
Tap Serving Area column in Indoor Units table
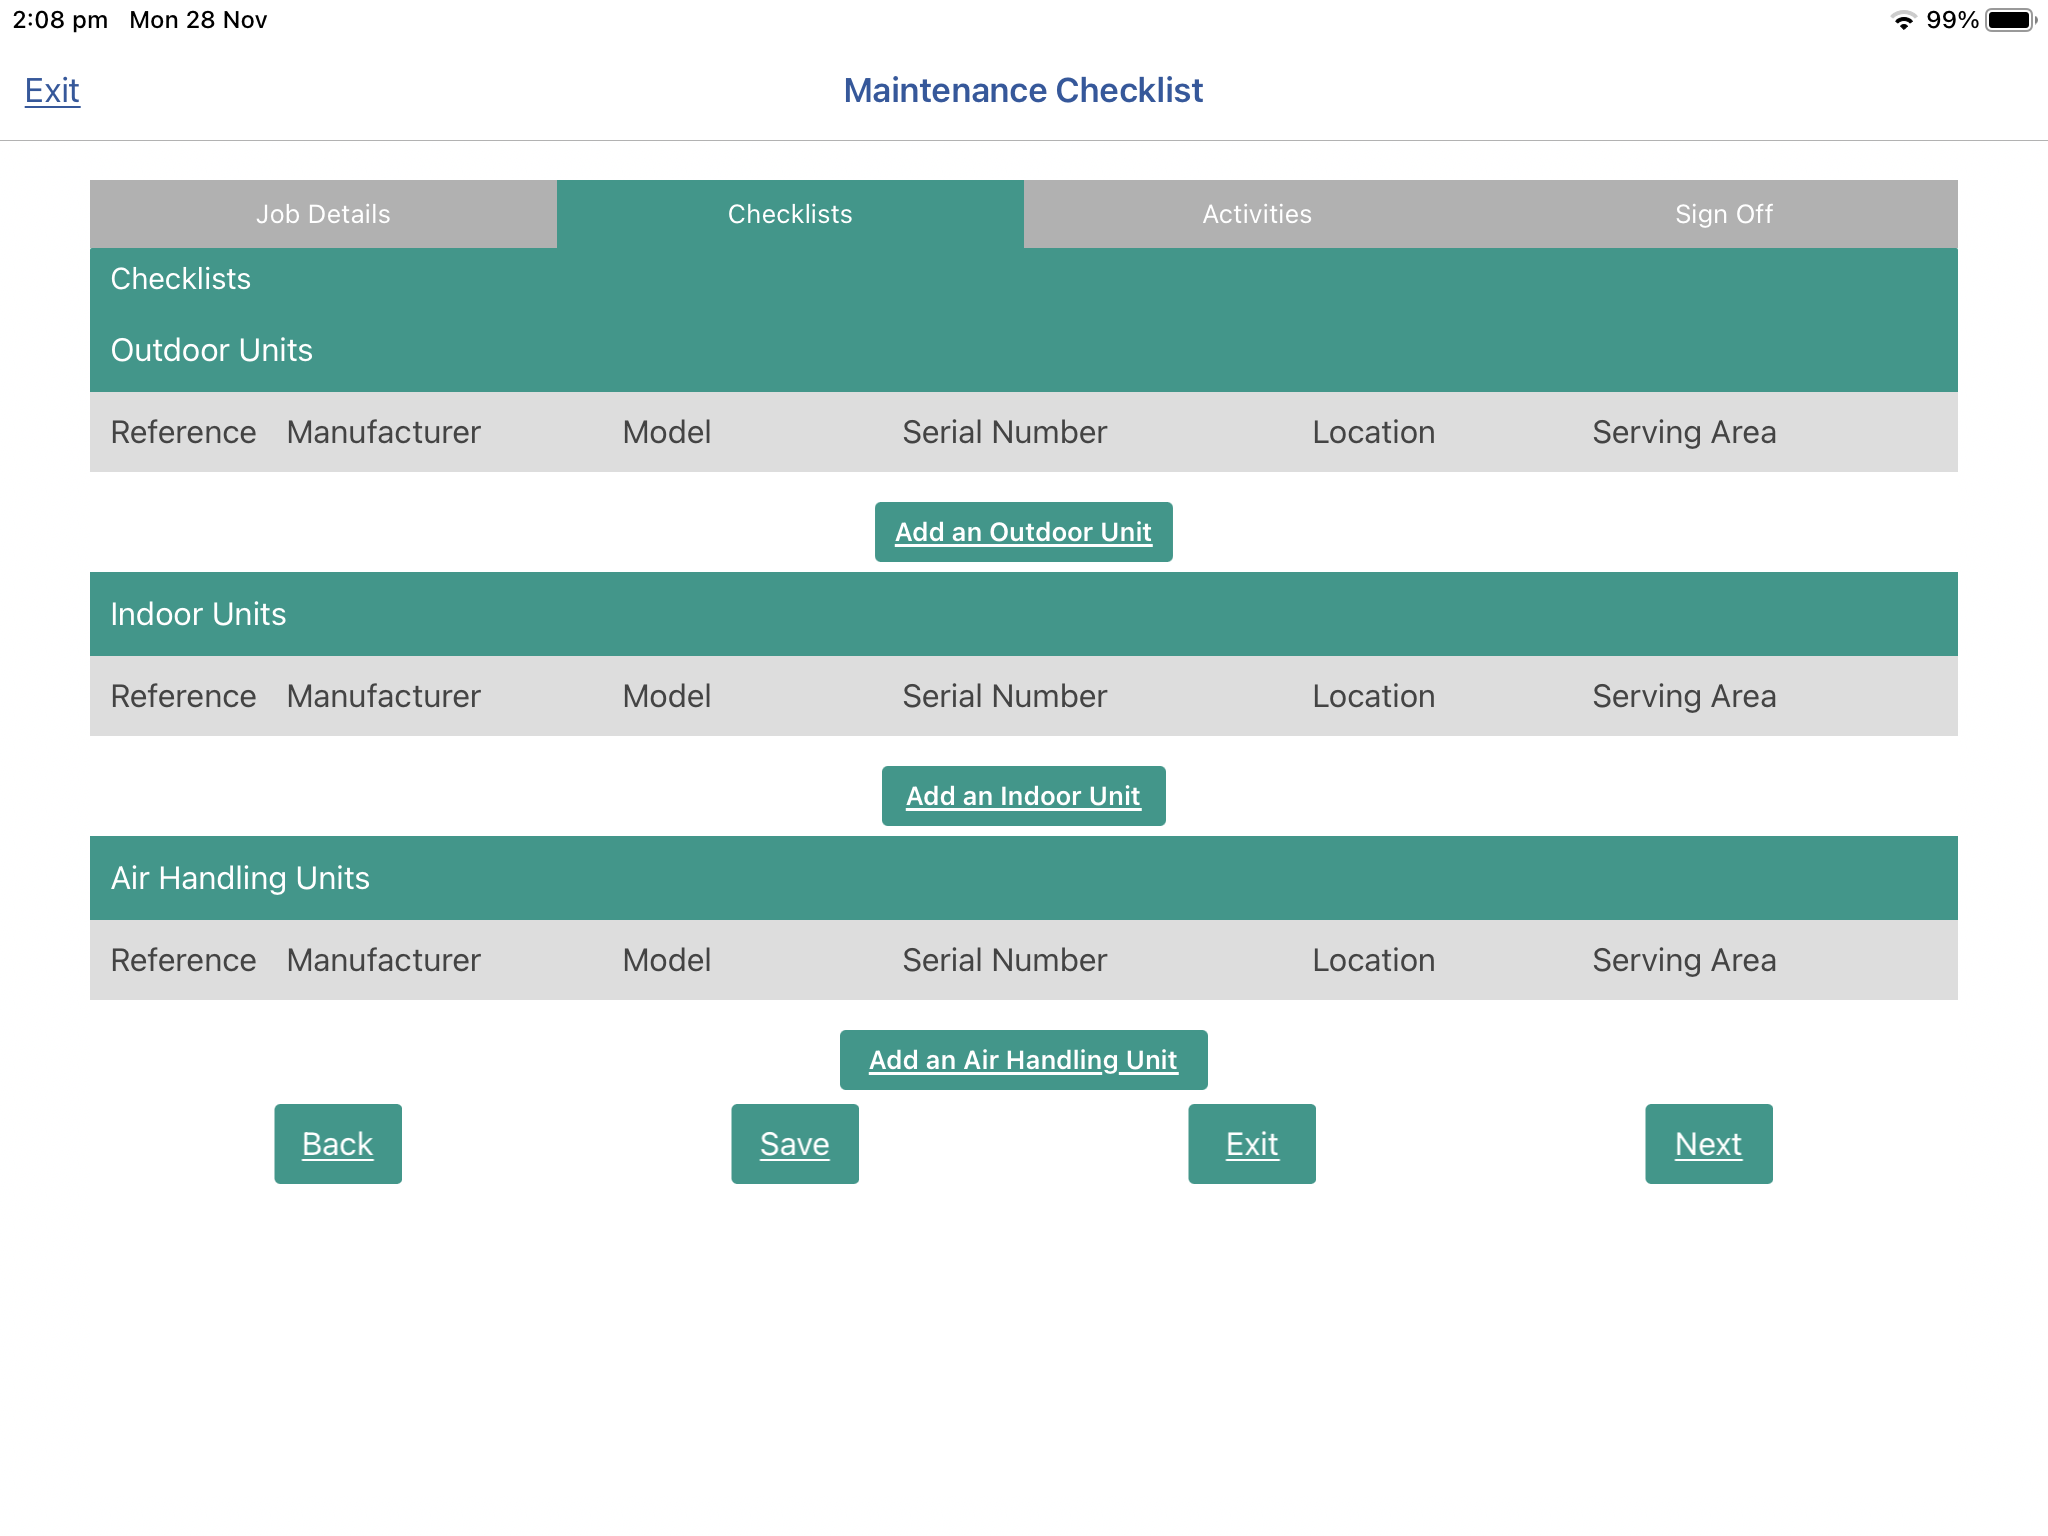click(x=1685, y=696)
